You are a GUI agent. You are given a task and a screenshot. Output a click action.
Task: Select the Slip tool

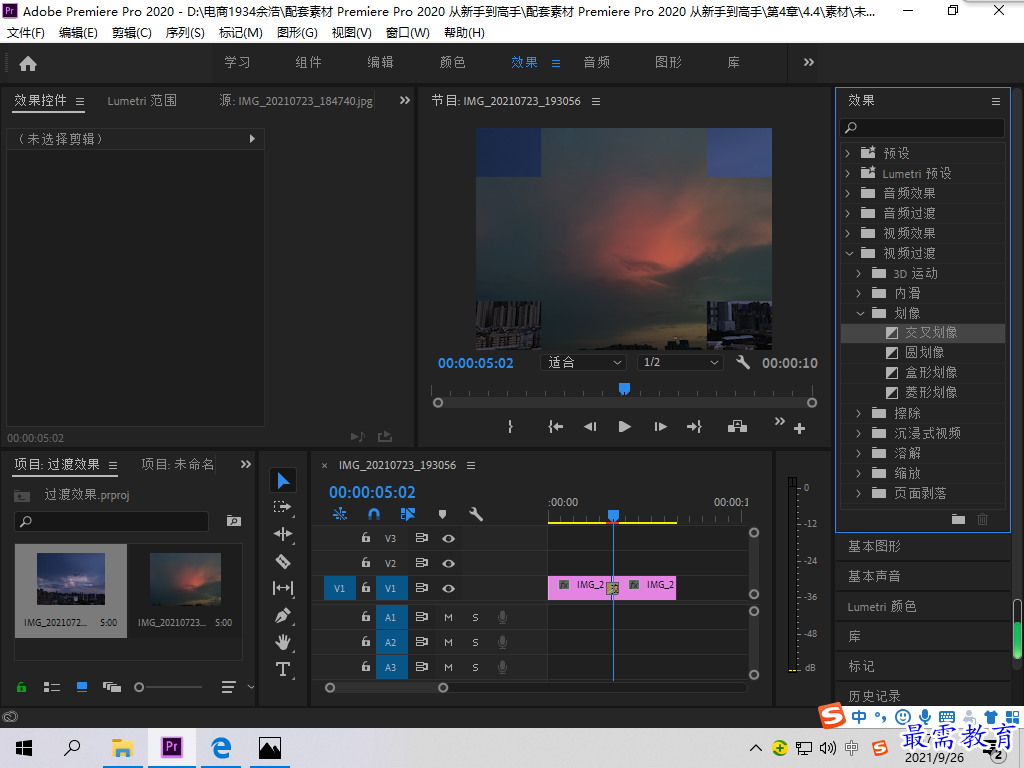283,588
